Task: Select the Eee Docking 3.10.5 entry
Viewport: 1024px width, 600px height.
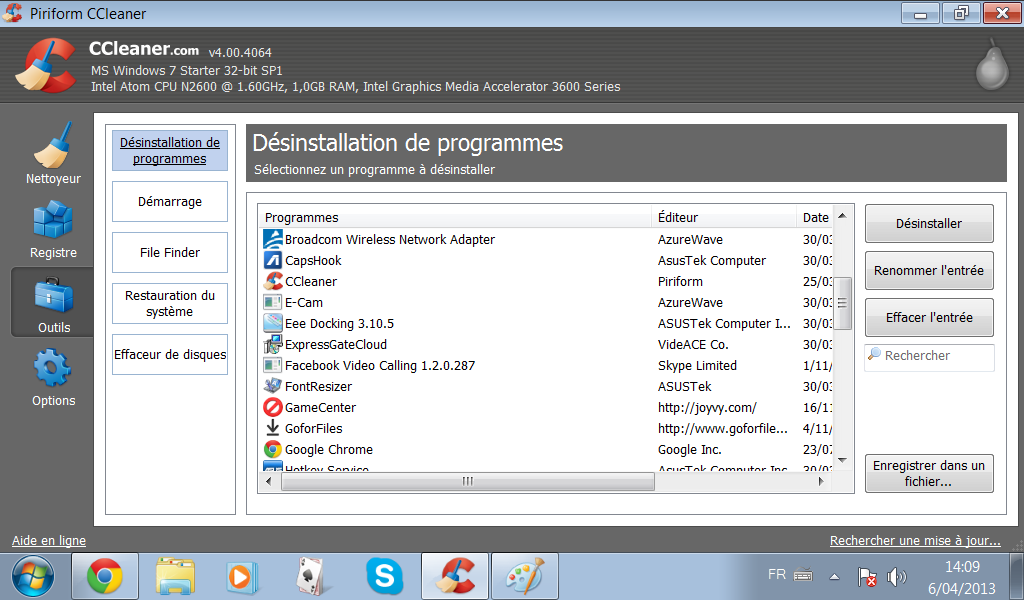Action: pos(340,323)
